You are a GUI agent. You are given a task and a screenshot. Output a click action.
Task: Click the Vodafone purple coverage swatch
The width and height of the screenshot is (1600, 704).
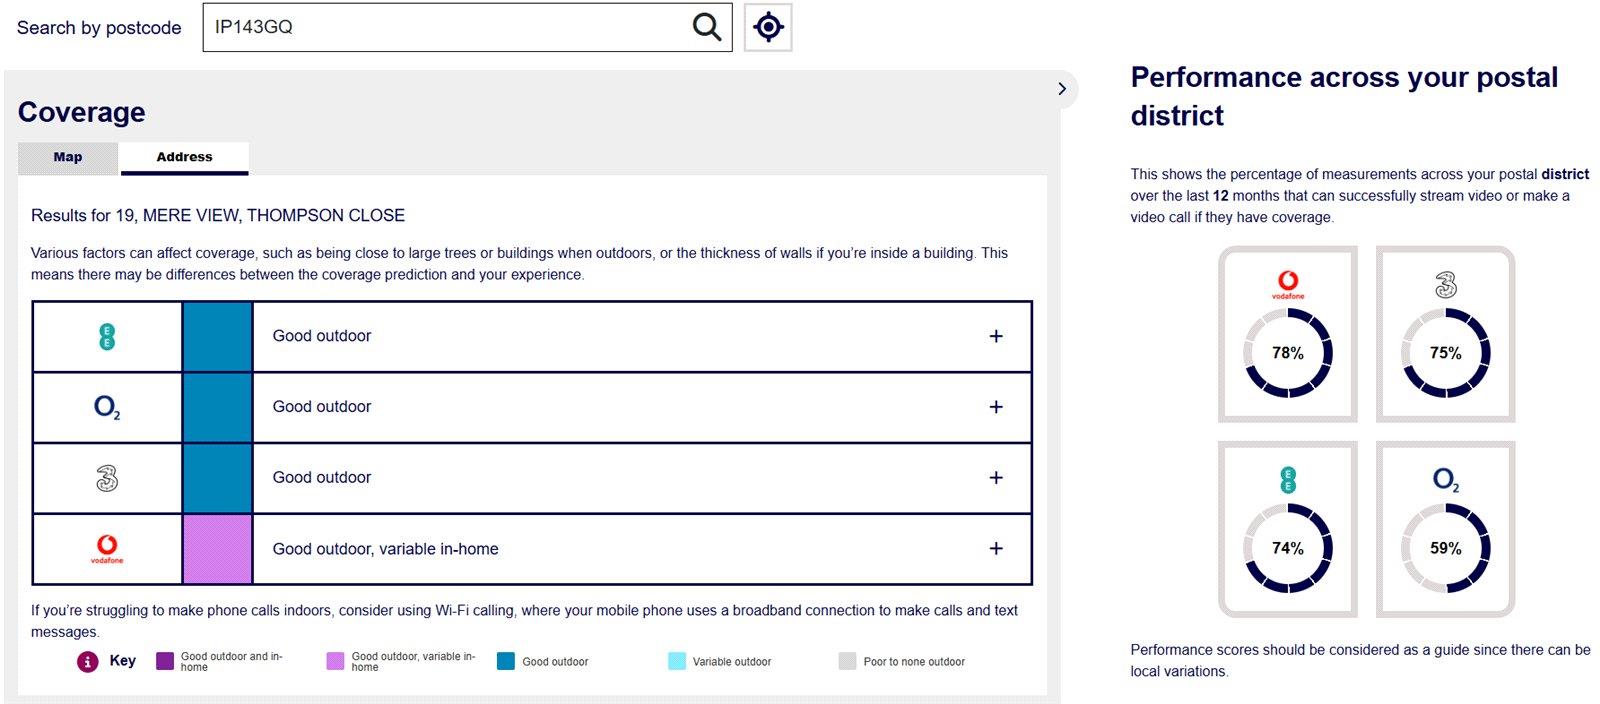(x=217, y=549)
